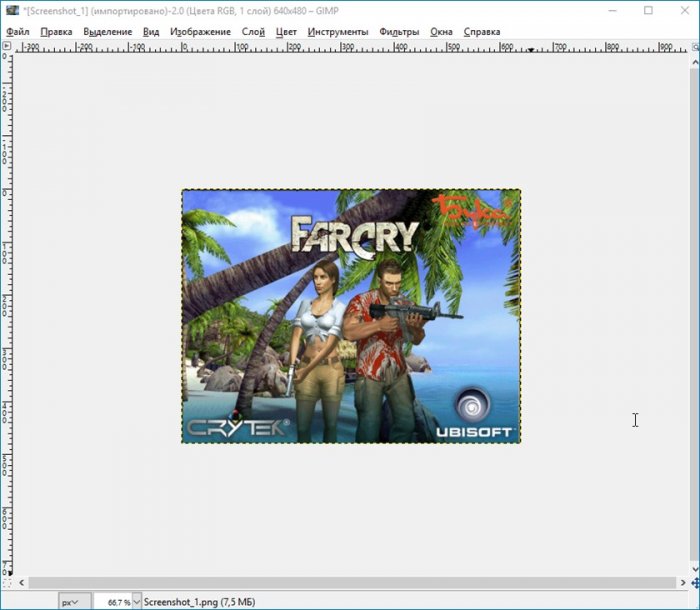This screenshot has width=700, height=610.
Task: Click the horizontal scrollbar track
Action: (350, 582)
